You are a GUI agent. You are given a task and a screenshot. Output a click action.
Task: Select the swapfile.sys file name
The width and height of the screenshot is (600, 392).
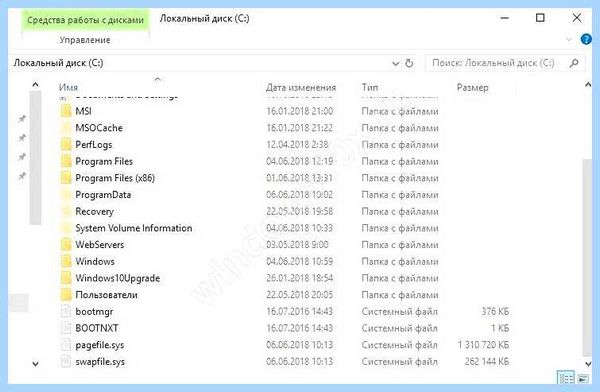click(x=100, y=362)
